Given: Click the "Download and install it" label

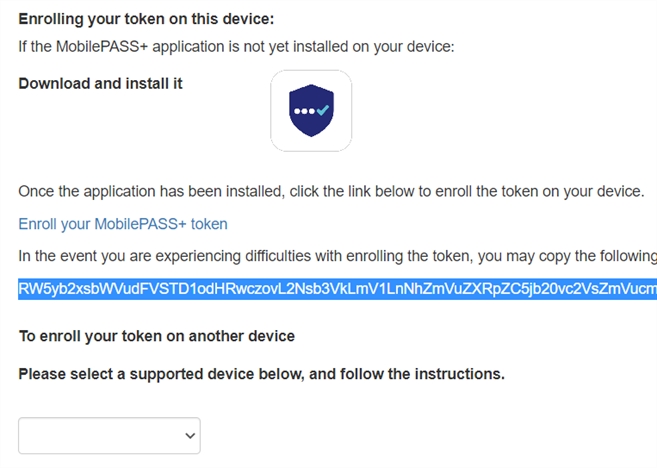Looking at the screenshot, I should point(100,84).
